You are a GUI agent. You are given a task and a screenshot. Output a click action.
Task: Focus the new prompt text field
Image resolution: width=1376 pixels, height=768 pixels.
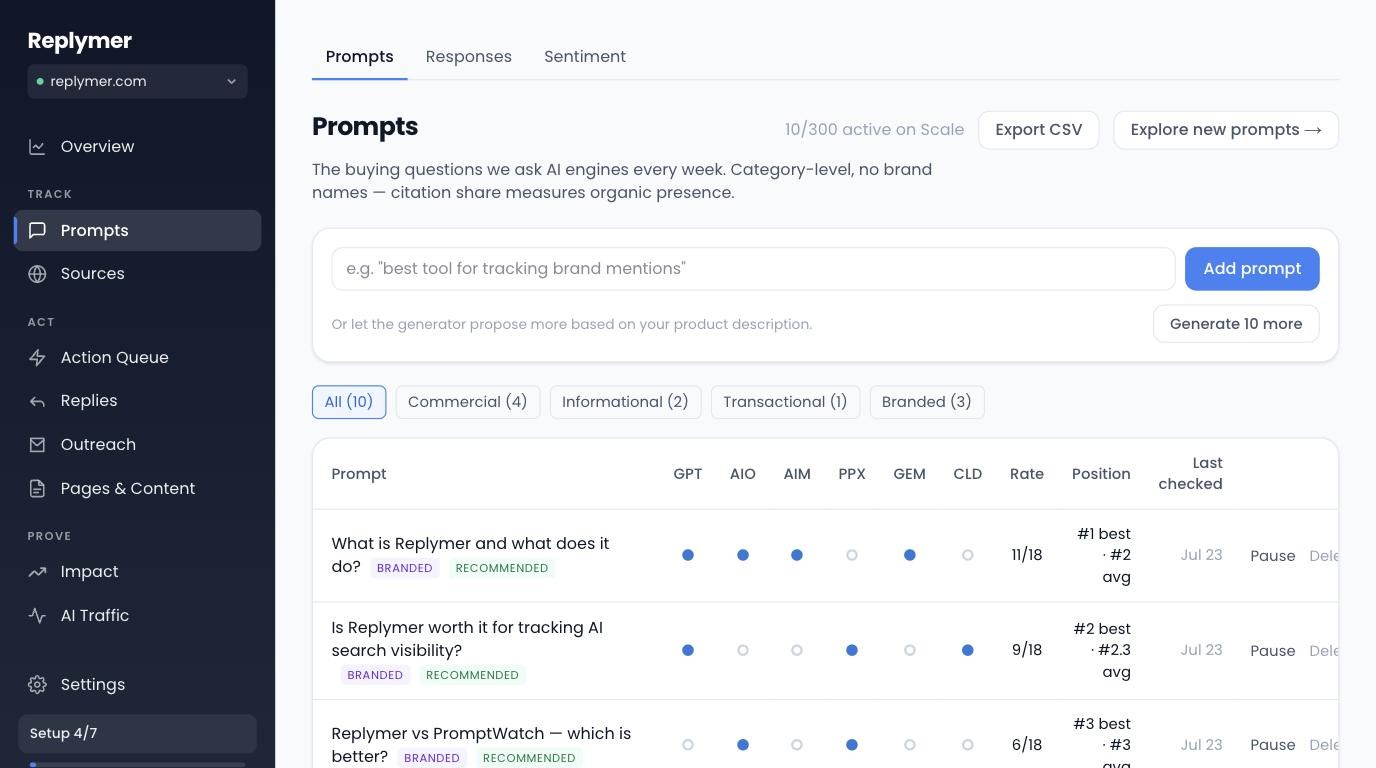coord(753,269)
